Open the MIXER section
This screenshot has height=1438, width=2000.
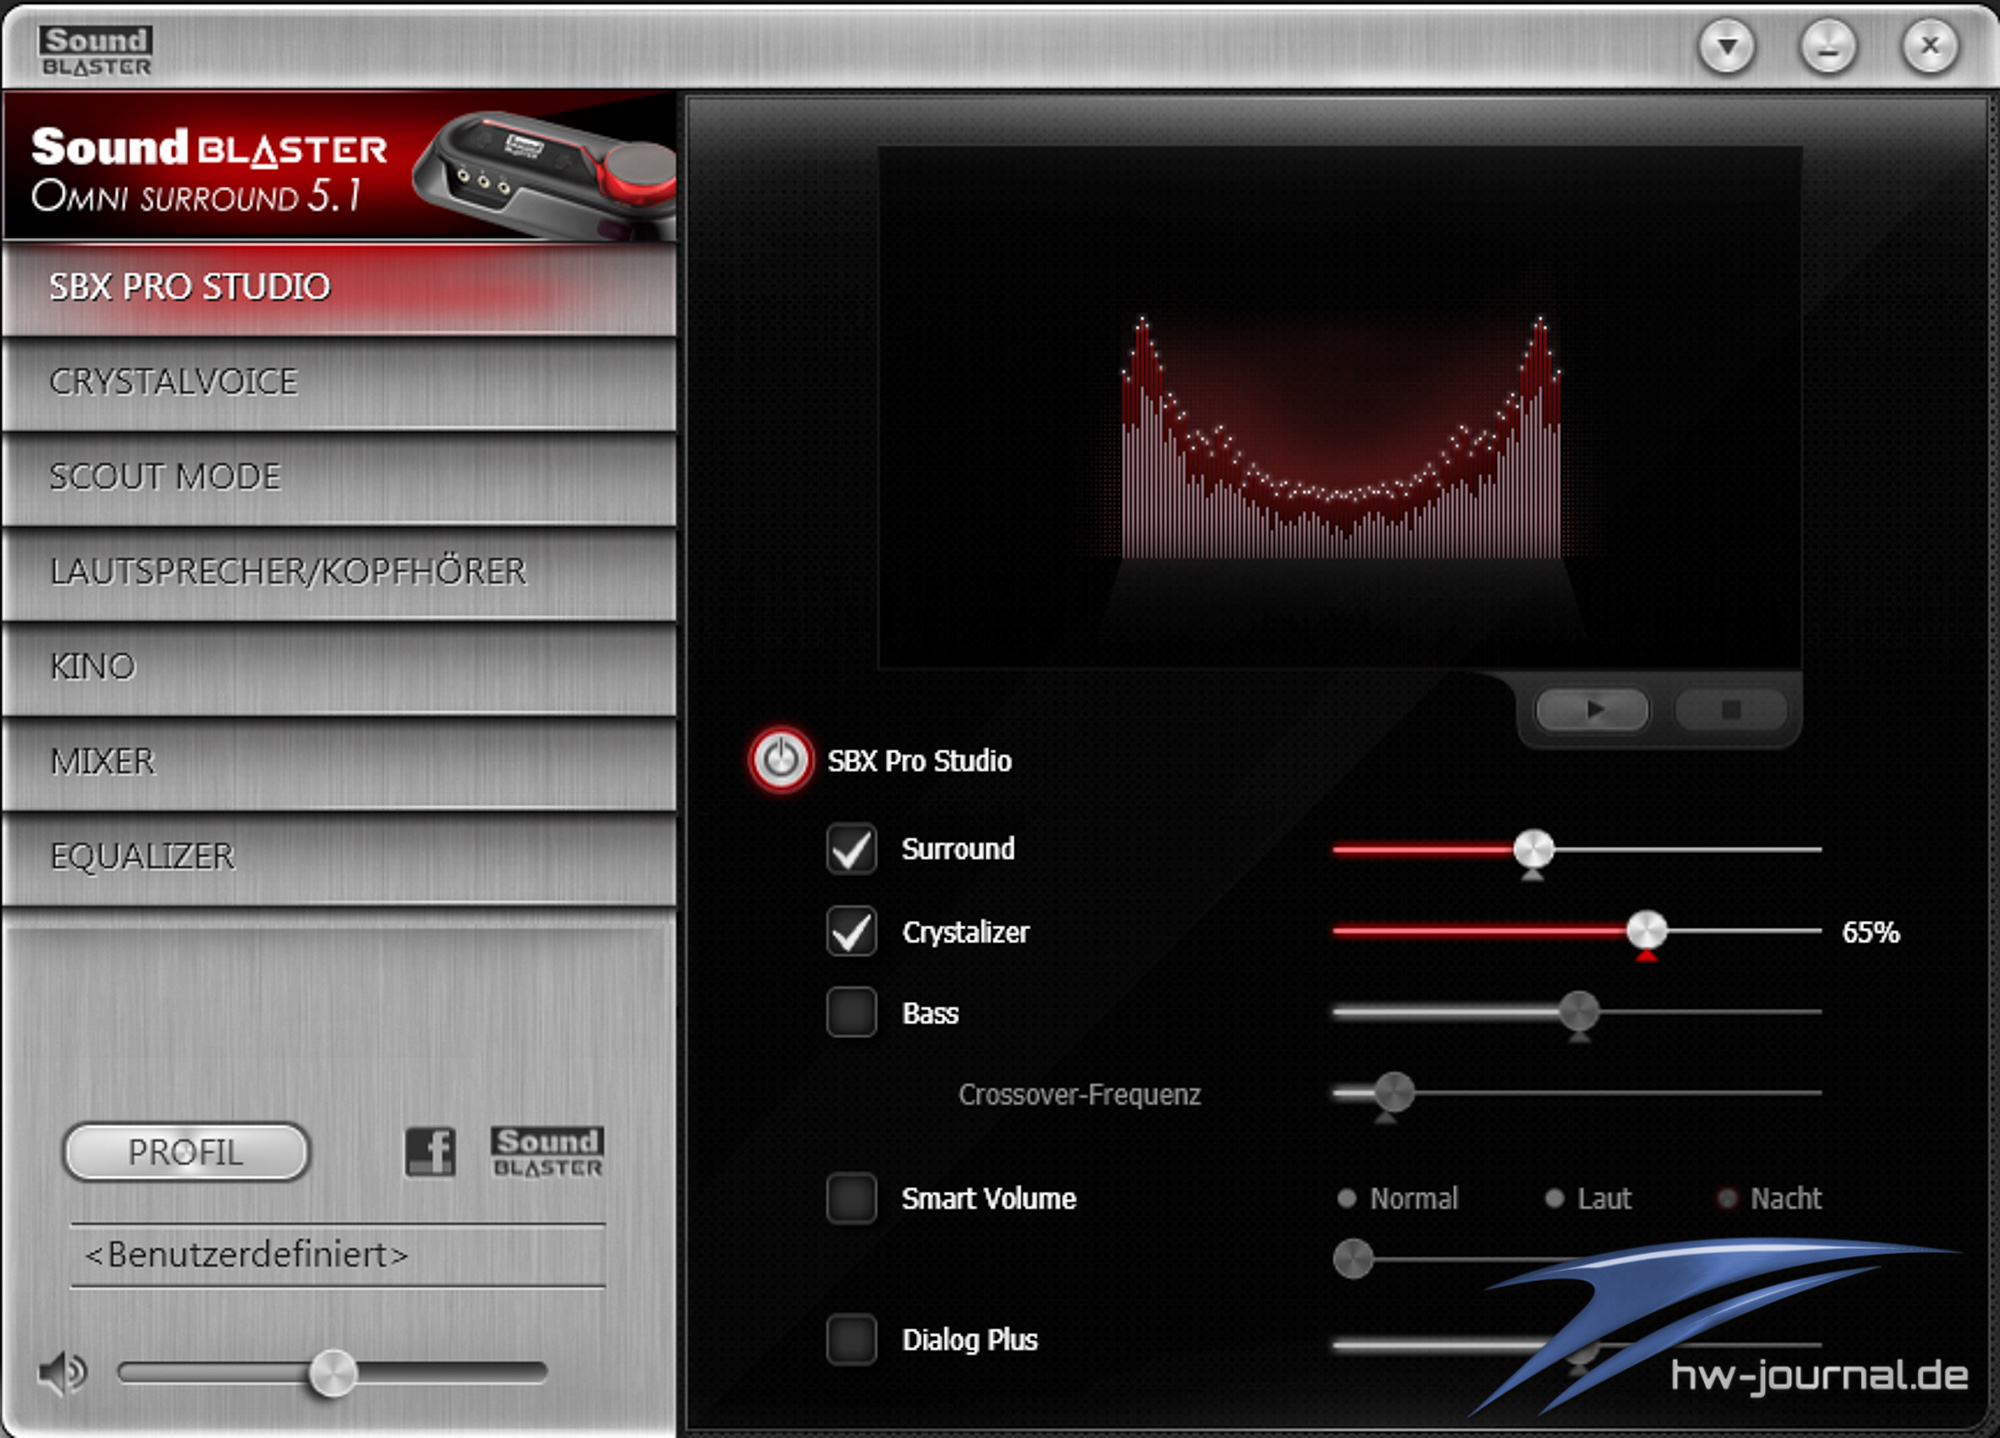[x=340, y=763]
